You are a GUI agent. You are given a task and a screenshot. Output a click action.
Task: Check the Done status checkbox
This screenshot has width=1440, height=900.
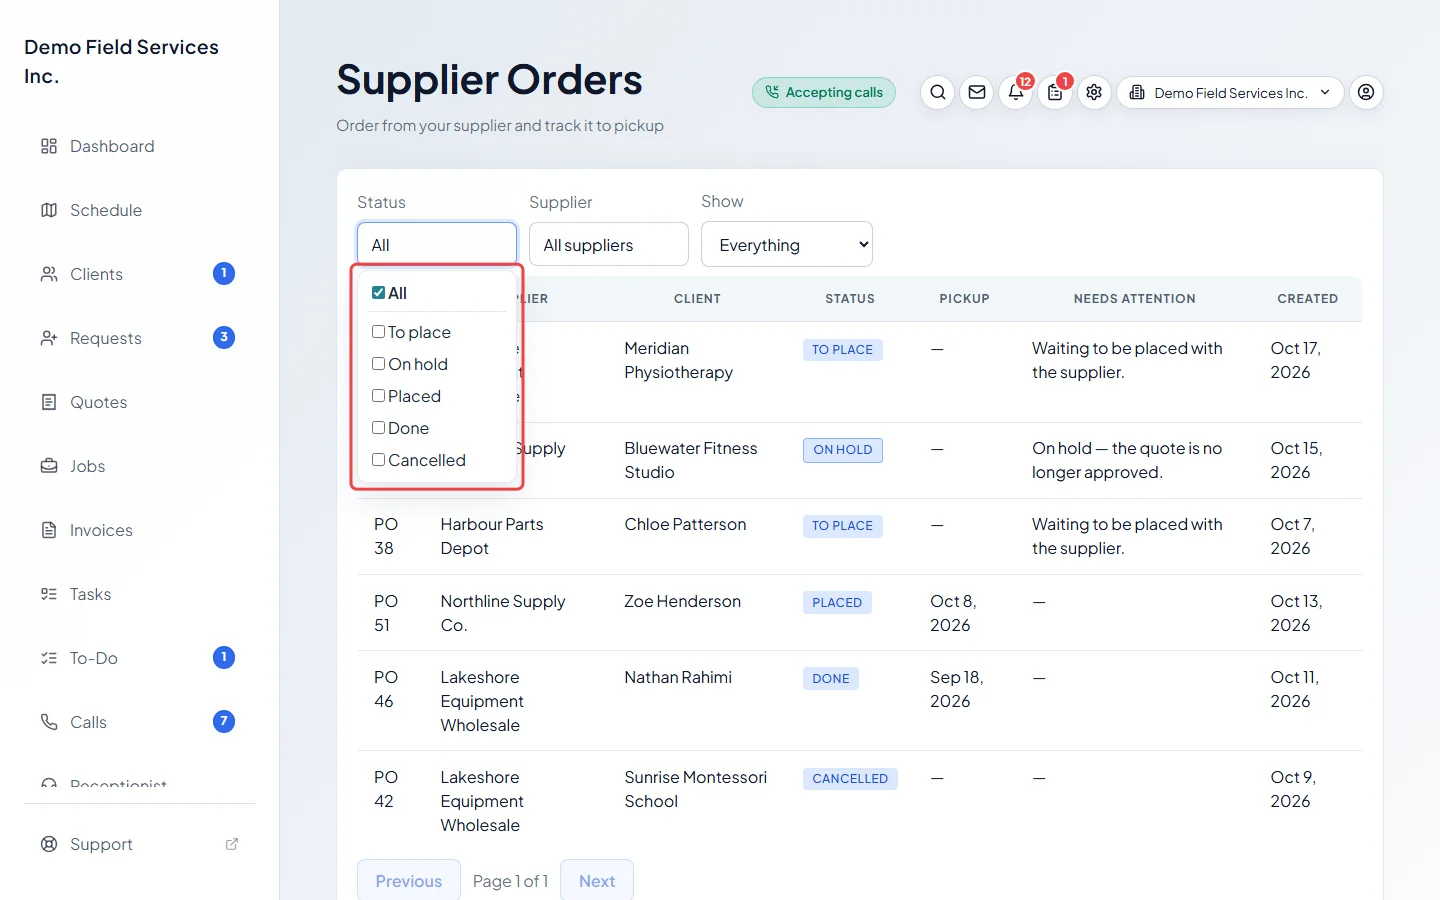click(378, 427)
